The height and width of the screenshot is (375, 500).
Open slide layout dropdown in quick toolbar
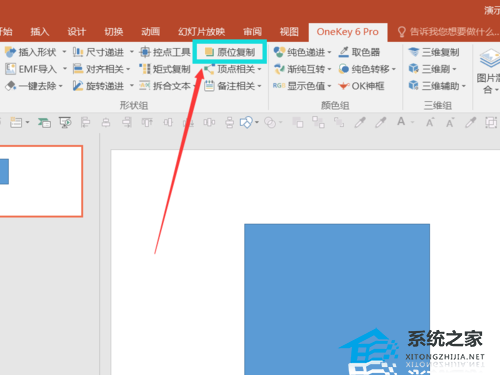pyautogui.click(x=27, y=123)
